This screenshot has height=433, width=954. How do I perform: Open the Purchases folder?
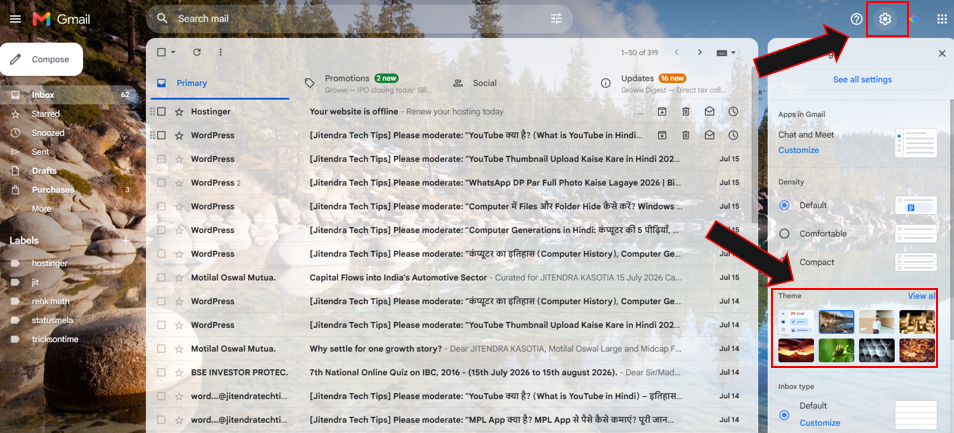coord(52,190)
